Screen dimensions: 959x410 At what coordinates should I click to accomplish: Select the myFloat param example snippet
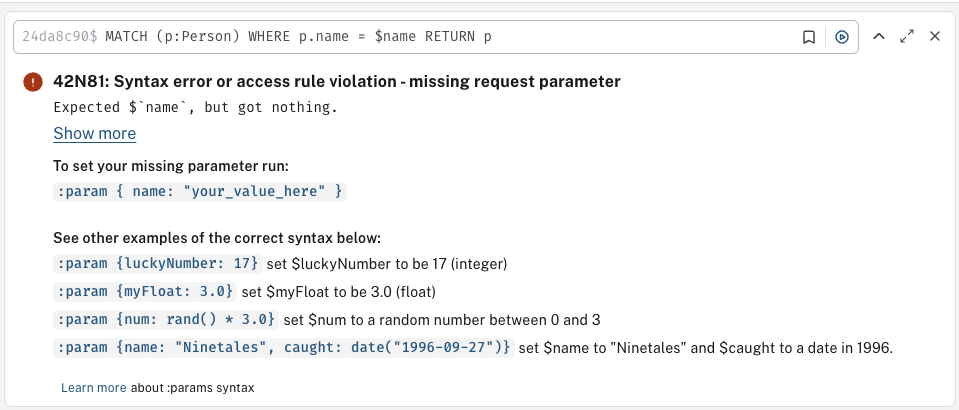coord(145,292)
